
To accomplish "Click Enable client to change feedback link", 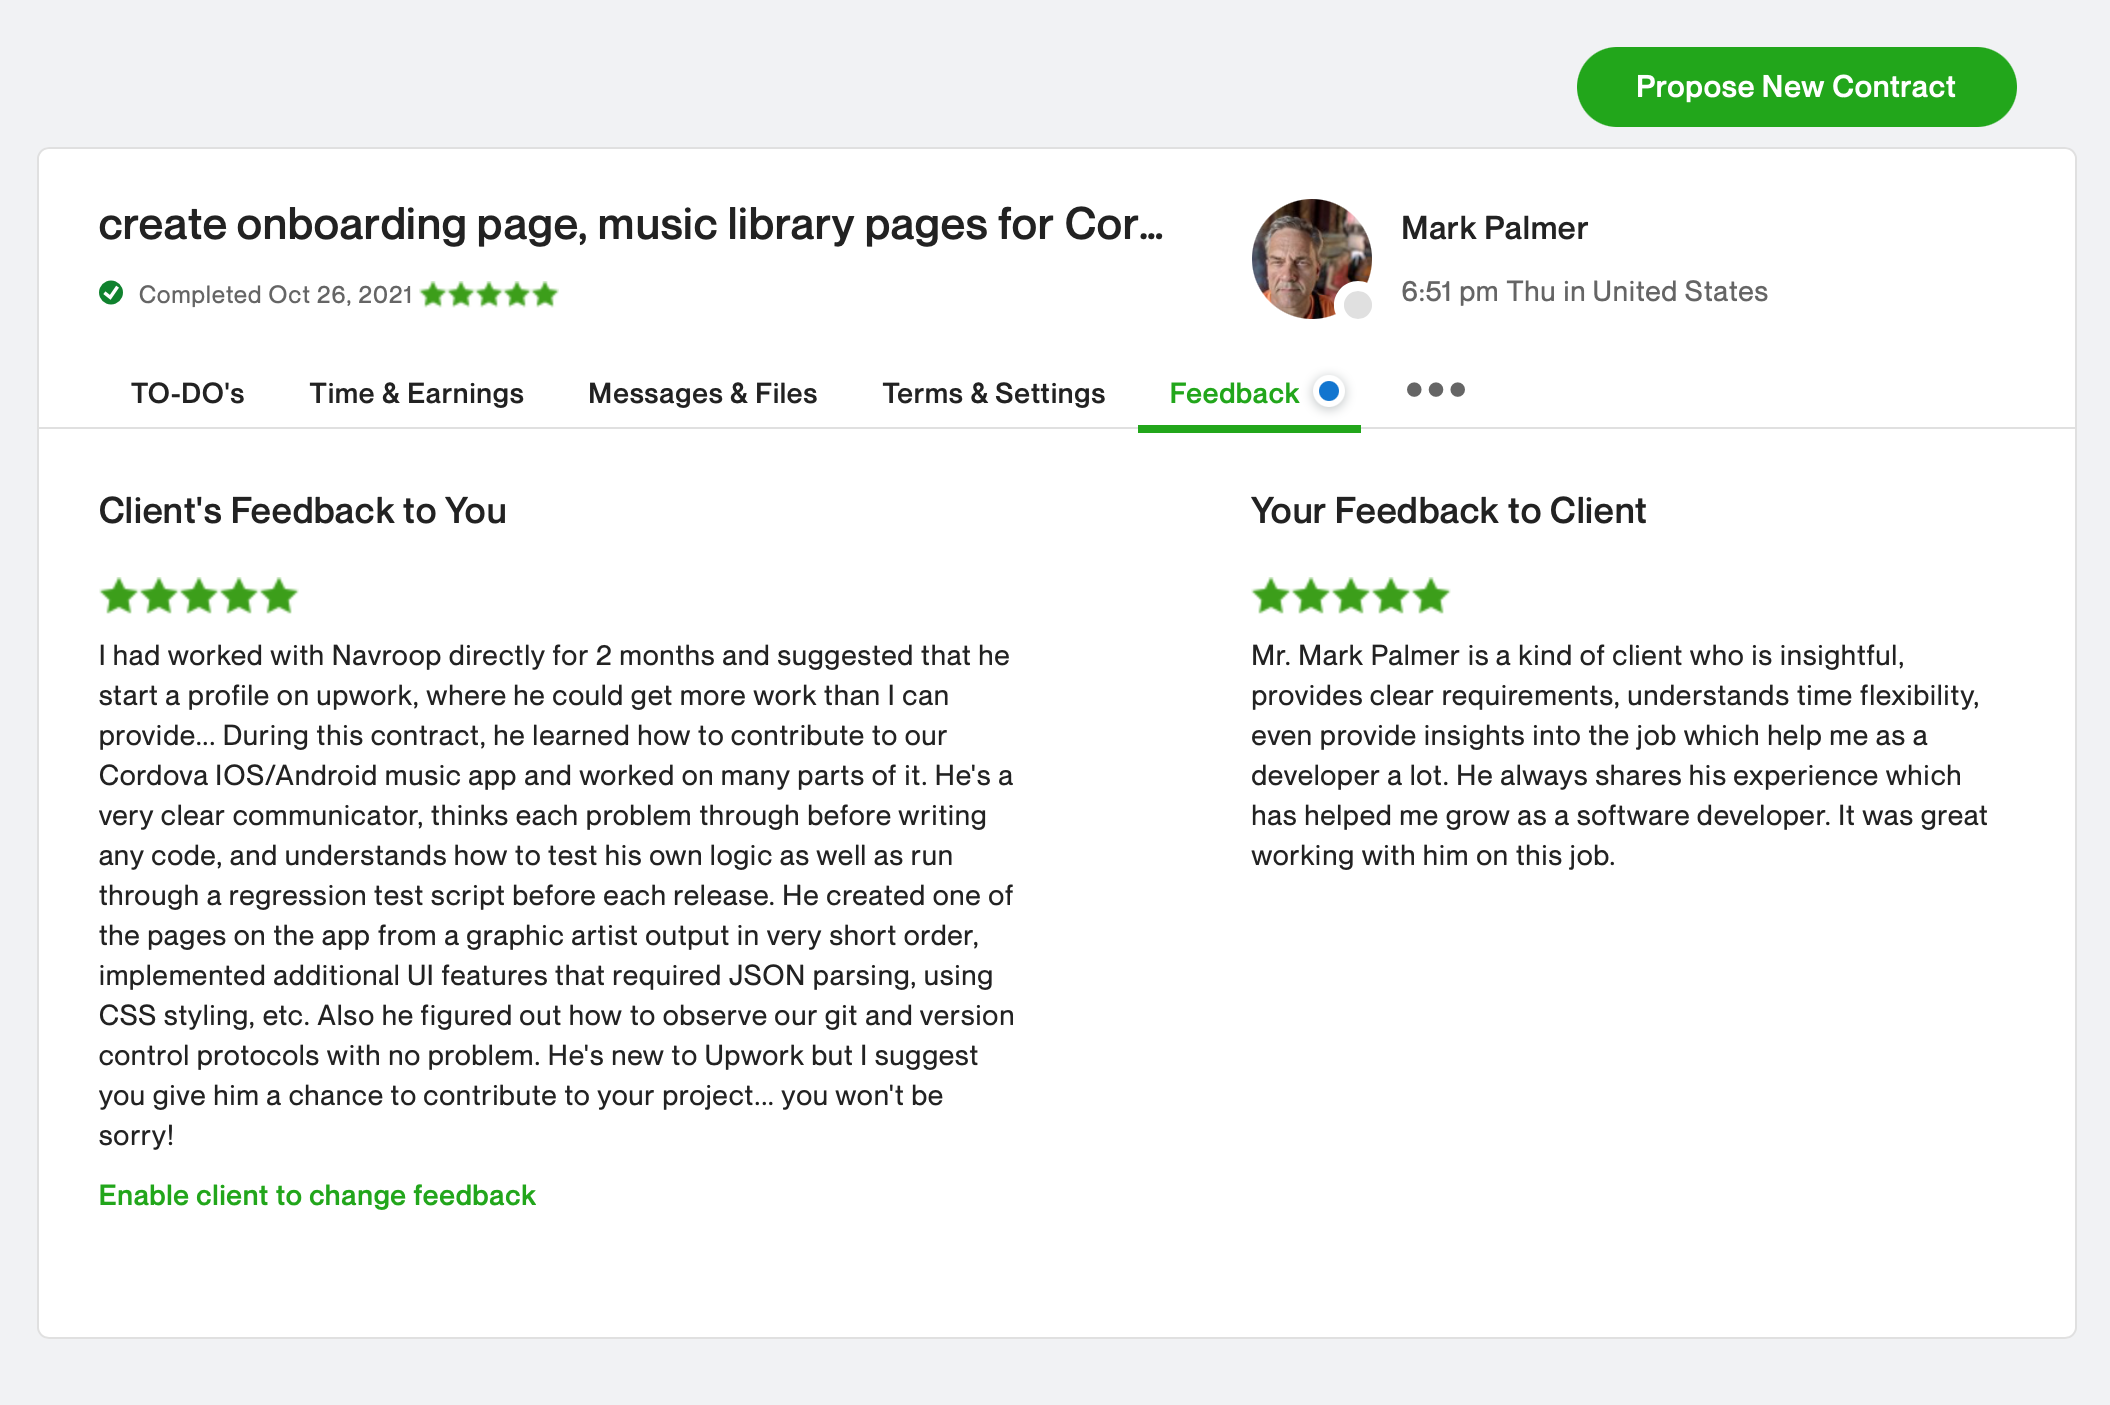I will [x=317, y=1195].
